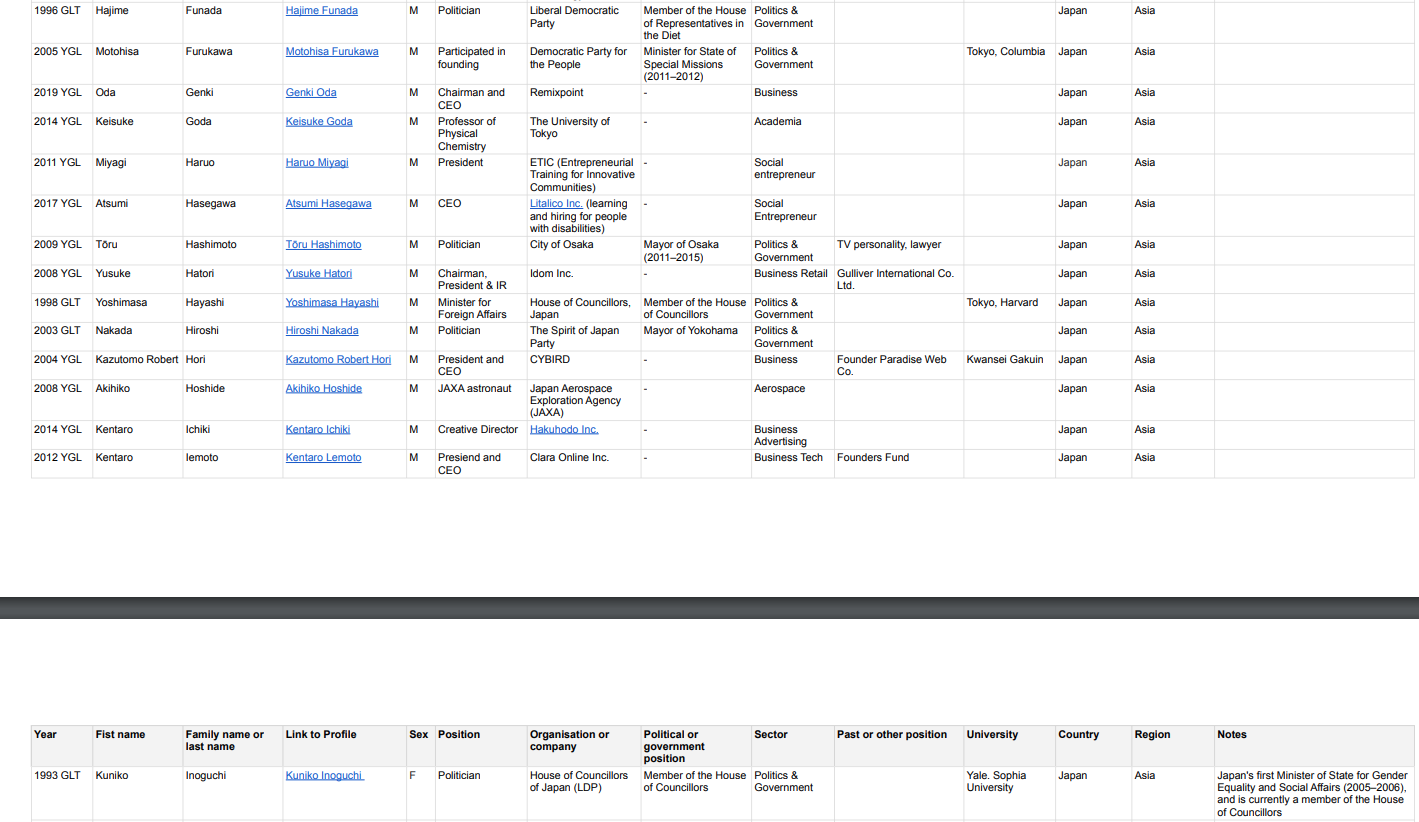Select the 'Democratic Party for the People' cell
The height and width of the screenshot is (822, 1419).
(x=584, y=64)
